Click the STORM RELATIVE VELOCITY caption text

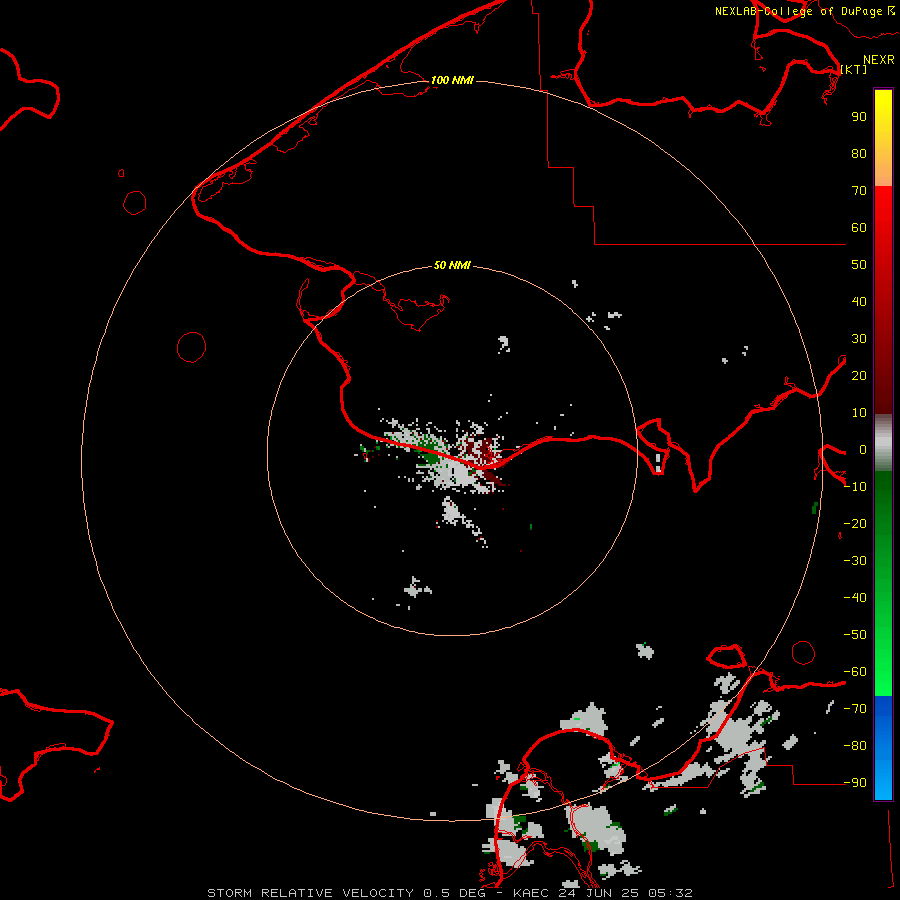[311, 893]
